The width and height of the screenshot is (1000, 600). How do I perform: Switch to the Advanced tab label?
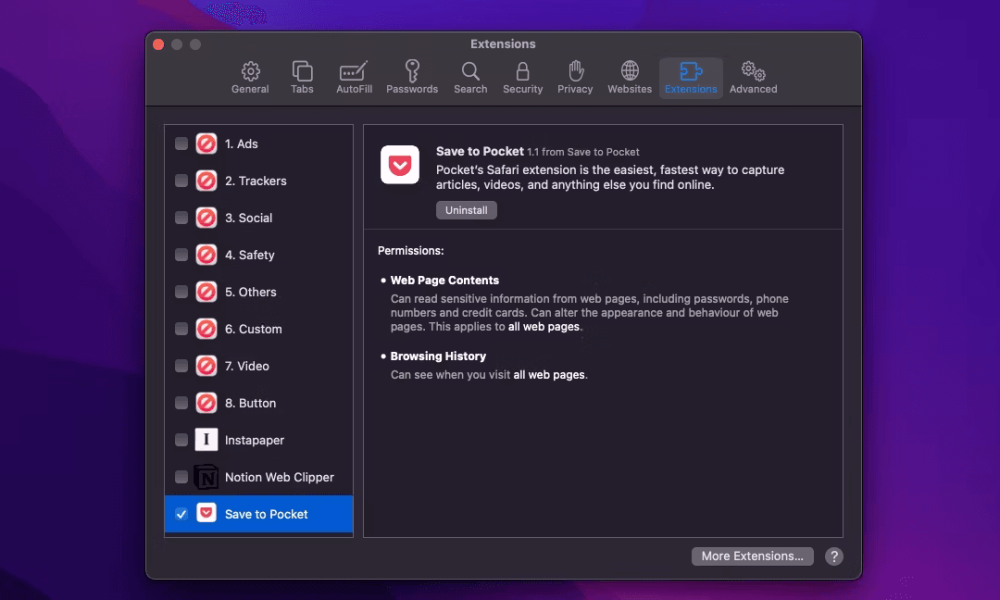point(753,89)
